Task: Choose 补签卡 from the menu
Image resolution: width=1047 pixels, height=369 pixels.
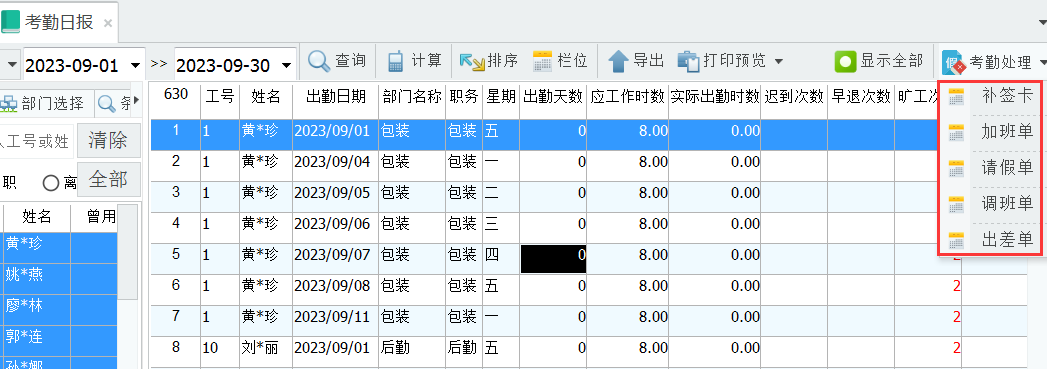Action: click(x=1008, y=95)
